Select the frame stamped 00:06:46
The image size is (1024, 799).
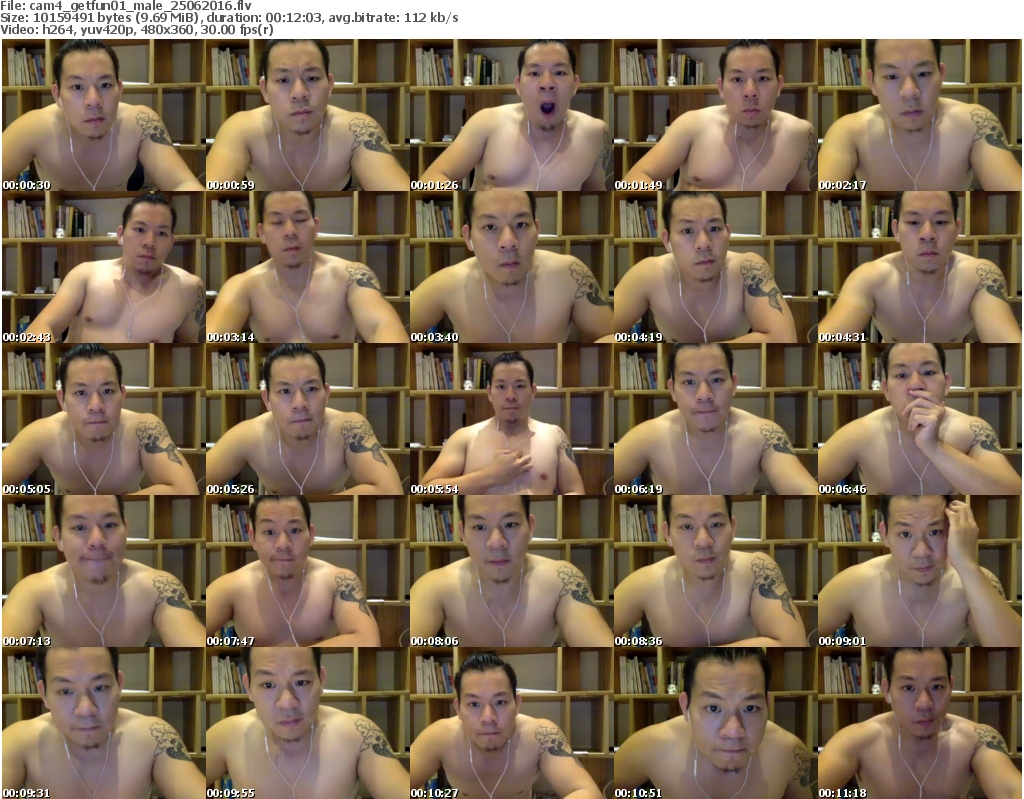[920, 419]
